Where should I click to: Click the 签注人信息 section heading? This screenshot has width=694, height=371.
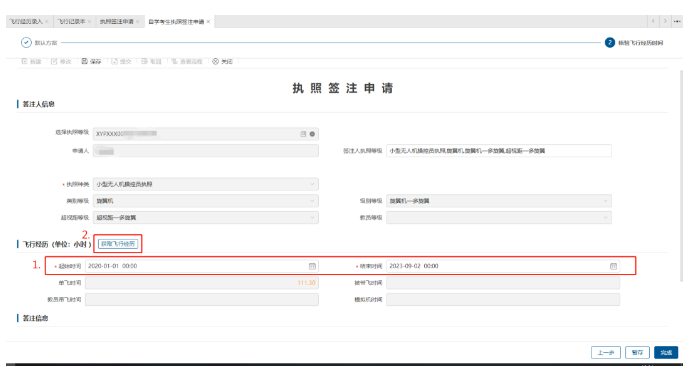point(39,104)
